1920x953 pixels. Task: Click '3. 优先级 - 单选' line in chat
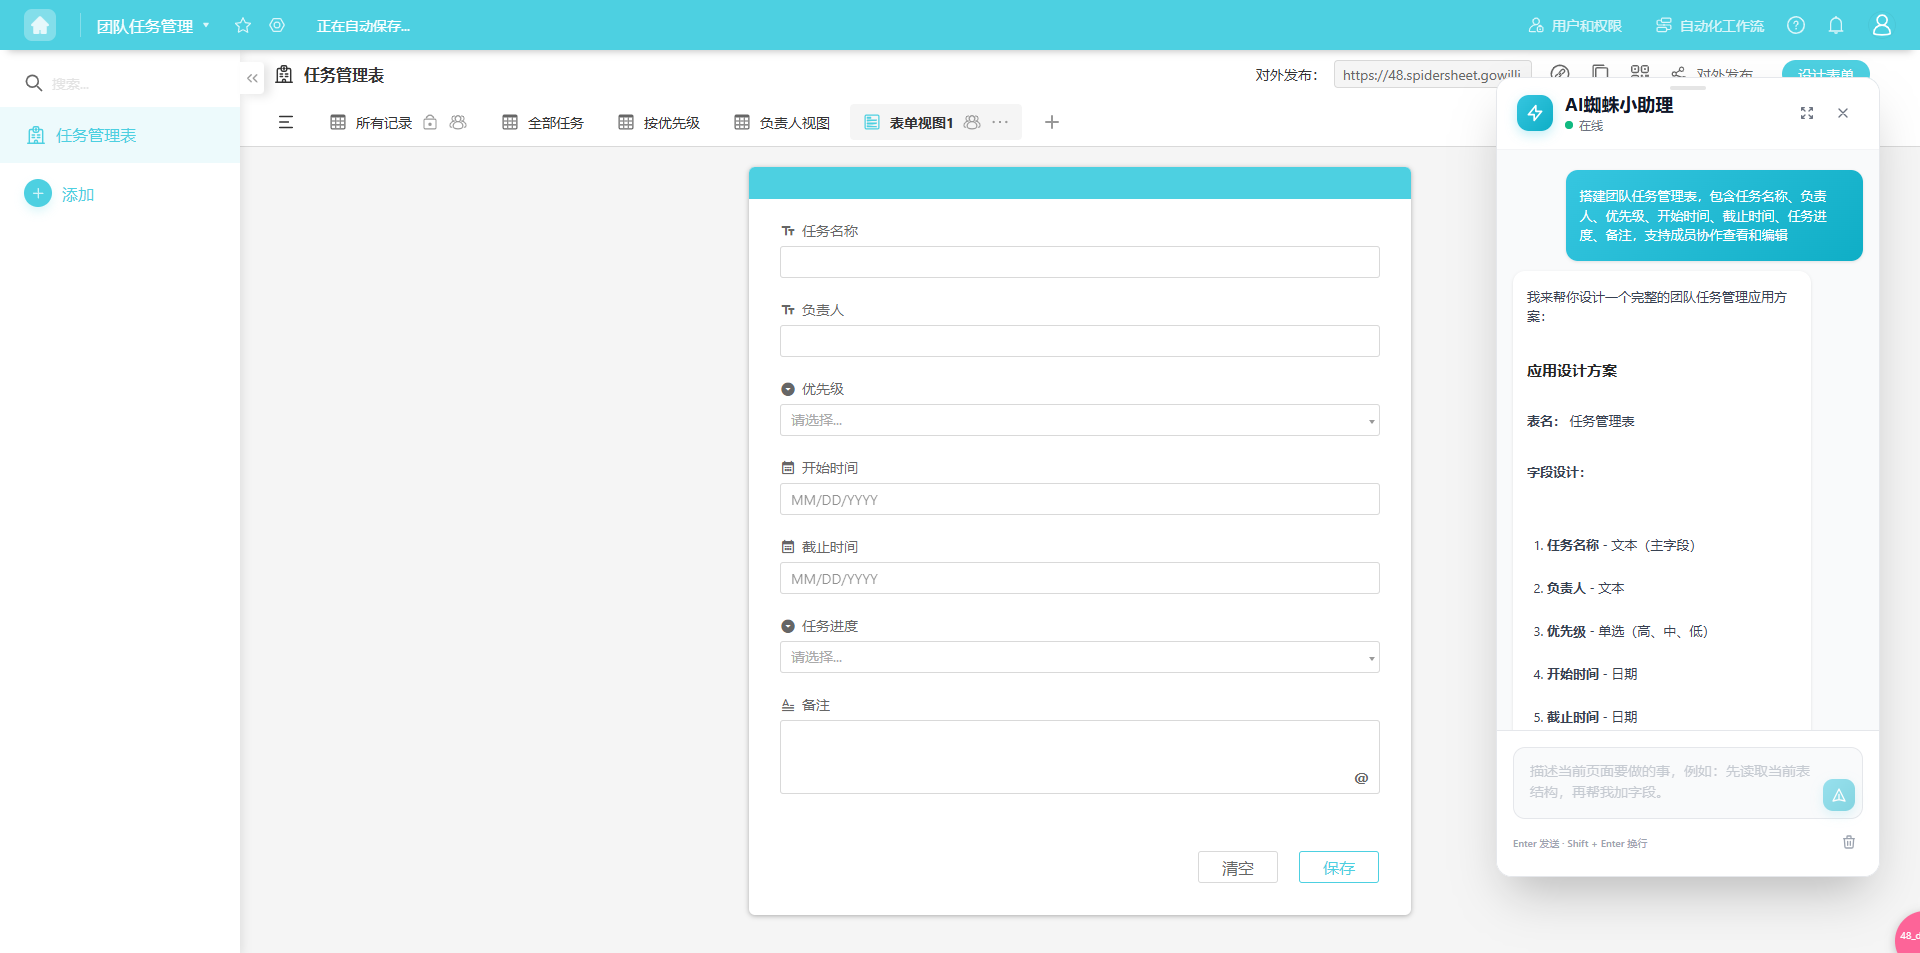coord(1621,631)
